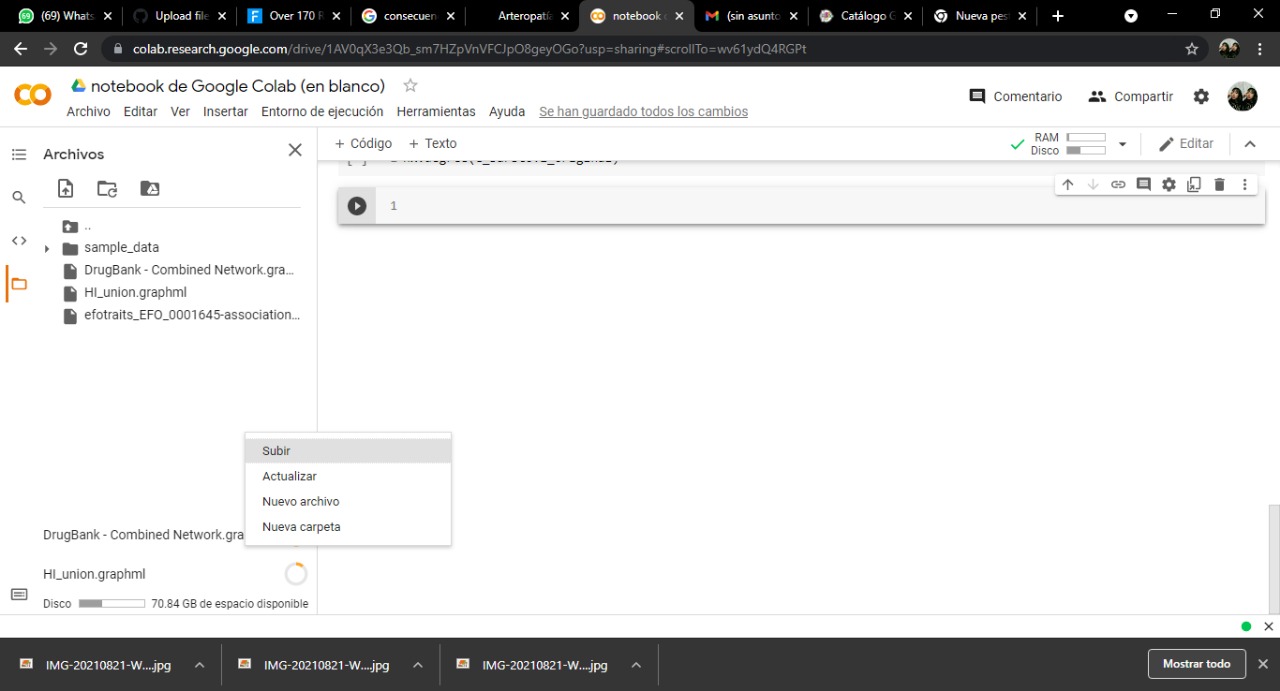Select DrugBank - Combined Network file
The image size is (1280, 691).
pos(189,270)
